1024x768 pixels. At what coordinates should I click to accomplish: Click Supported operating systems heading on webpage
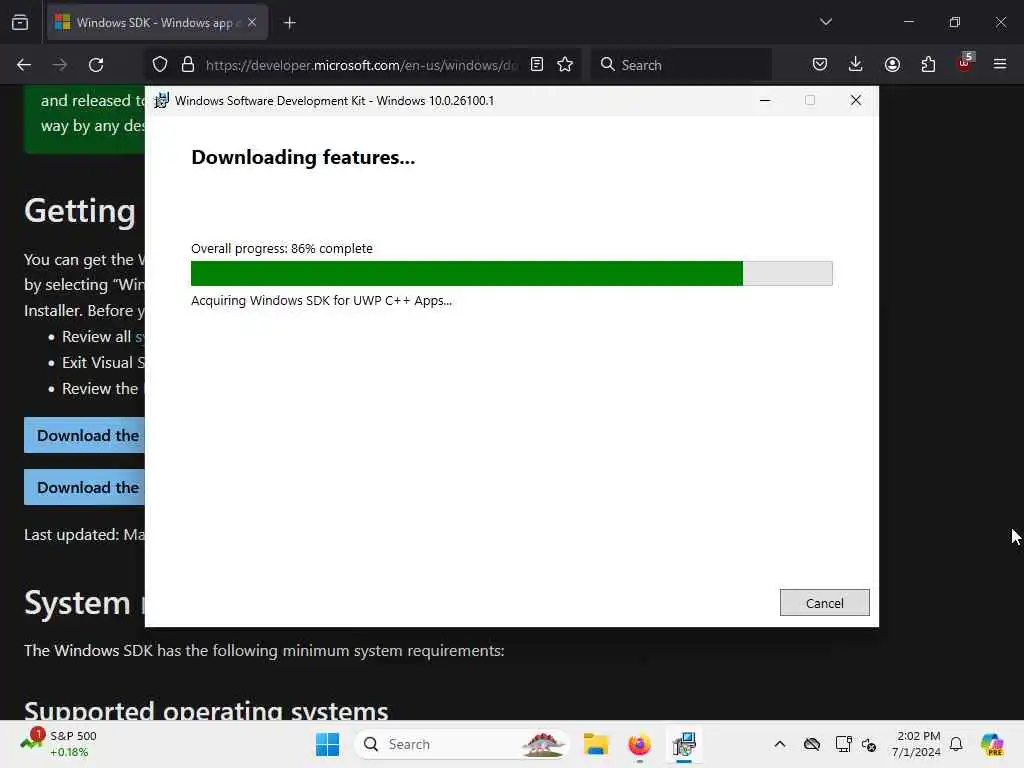206,710
